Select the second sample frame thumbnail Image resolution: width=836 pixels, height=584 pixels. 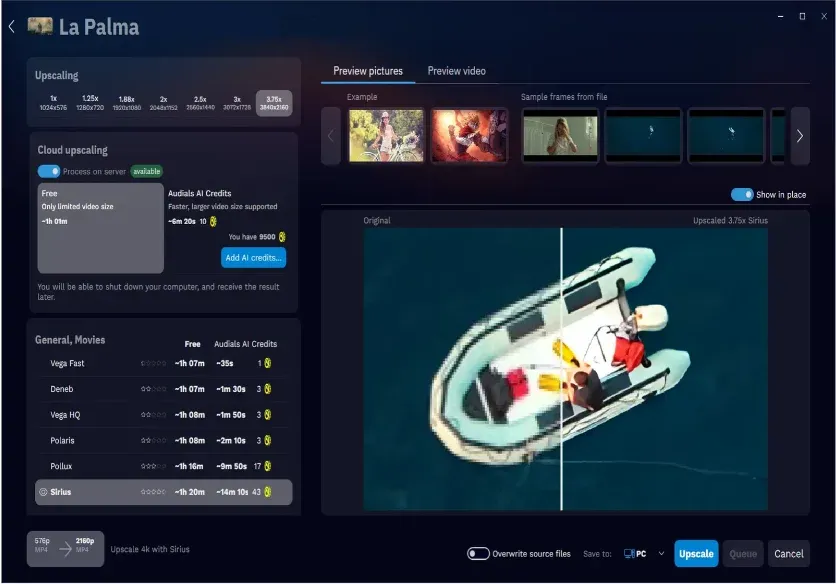643,135
